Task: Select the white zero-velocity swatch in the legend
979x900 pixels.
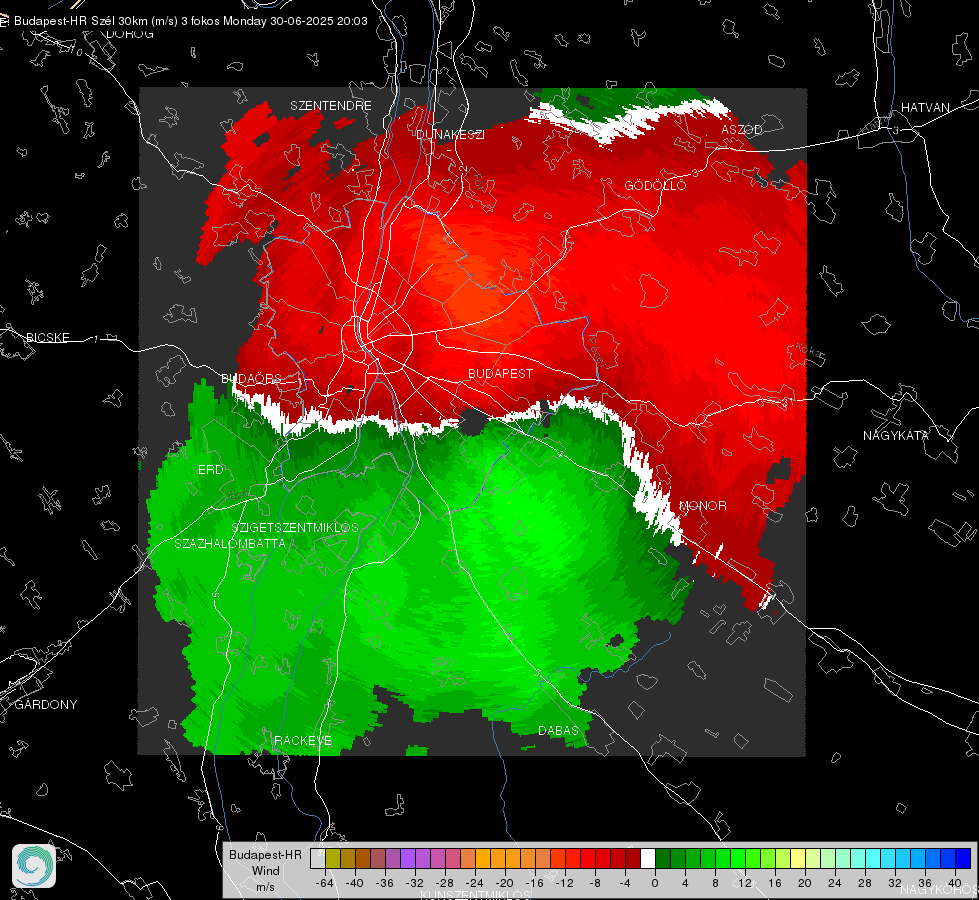Action: (x=648, y=859)
